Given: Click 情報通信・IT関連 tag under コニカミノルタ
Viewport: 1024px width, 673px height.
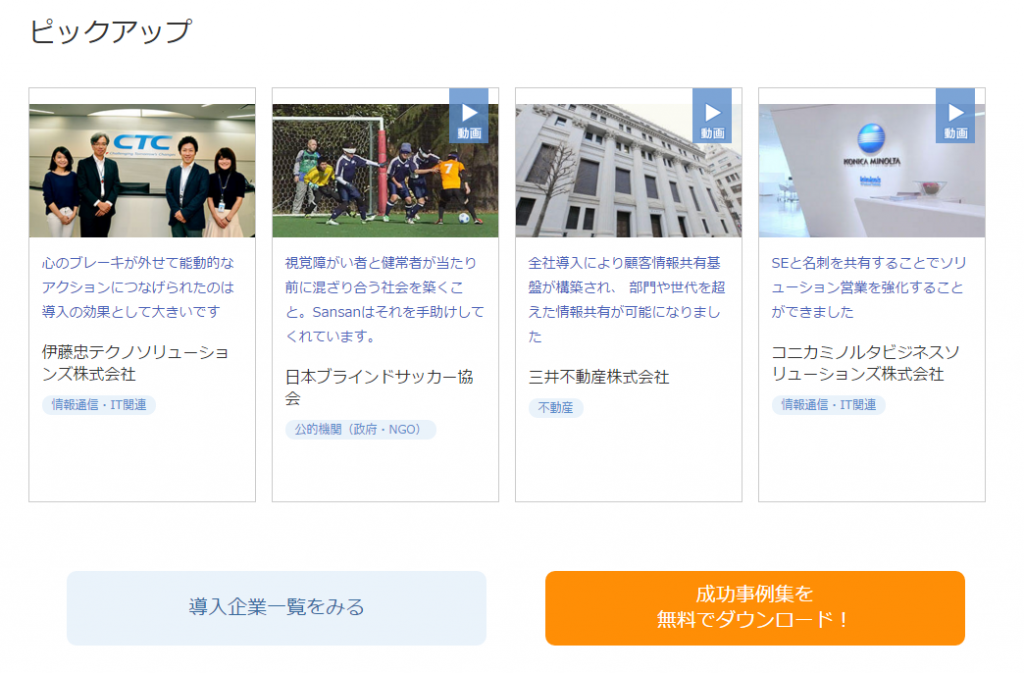Looking at the screenshot, I should click(828, 405).
